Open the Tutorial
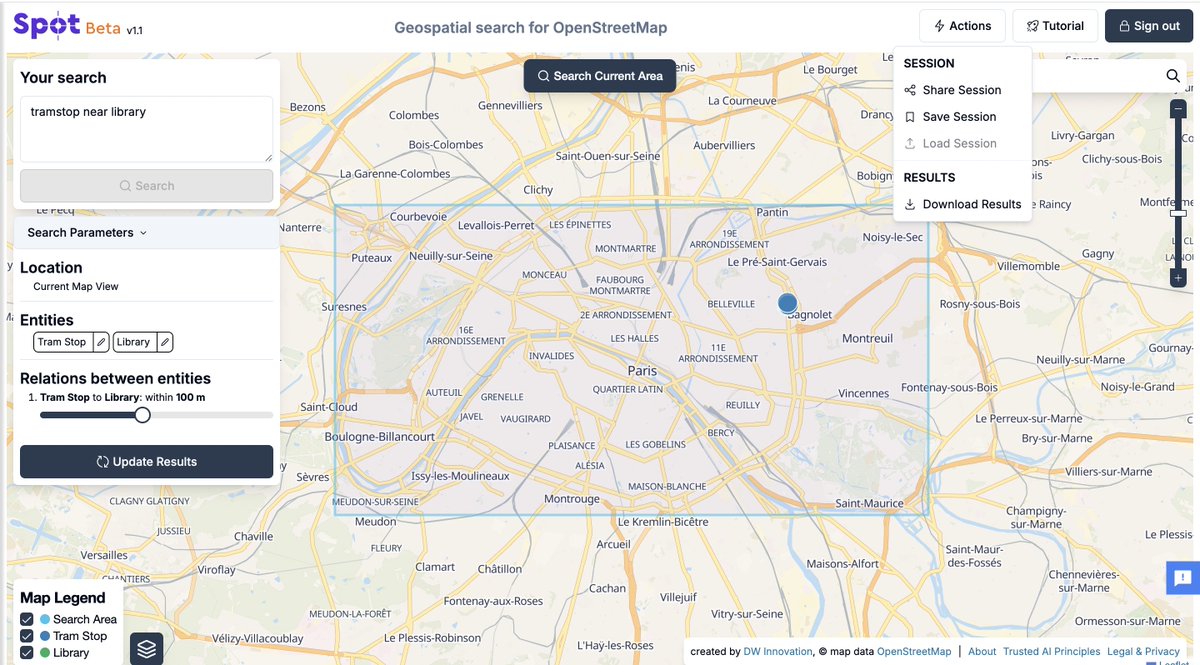Image resolution: width=1200 pixels, height=665 pixels. (1055, 26)
